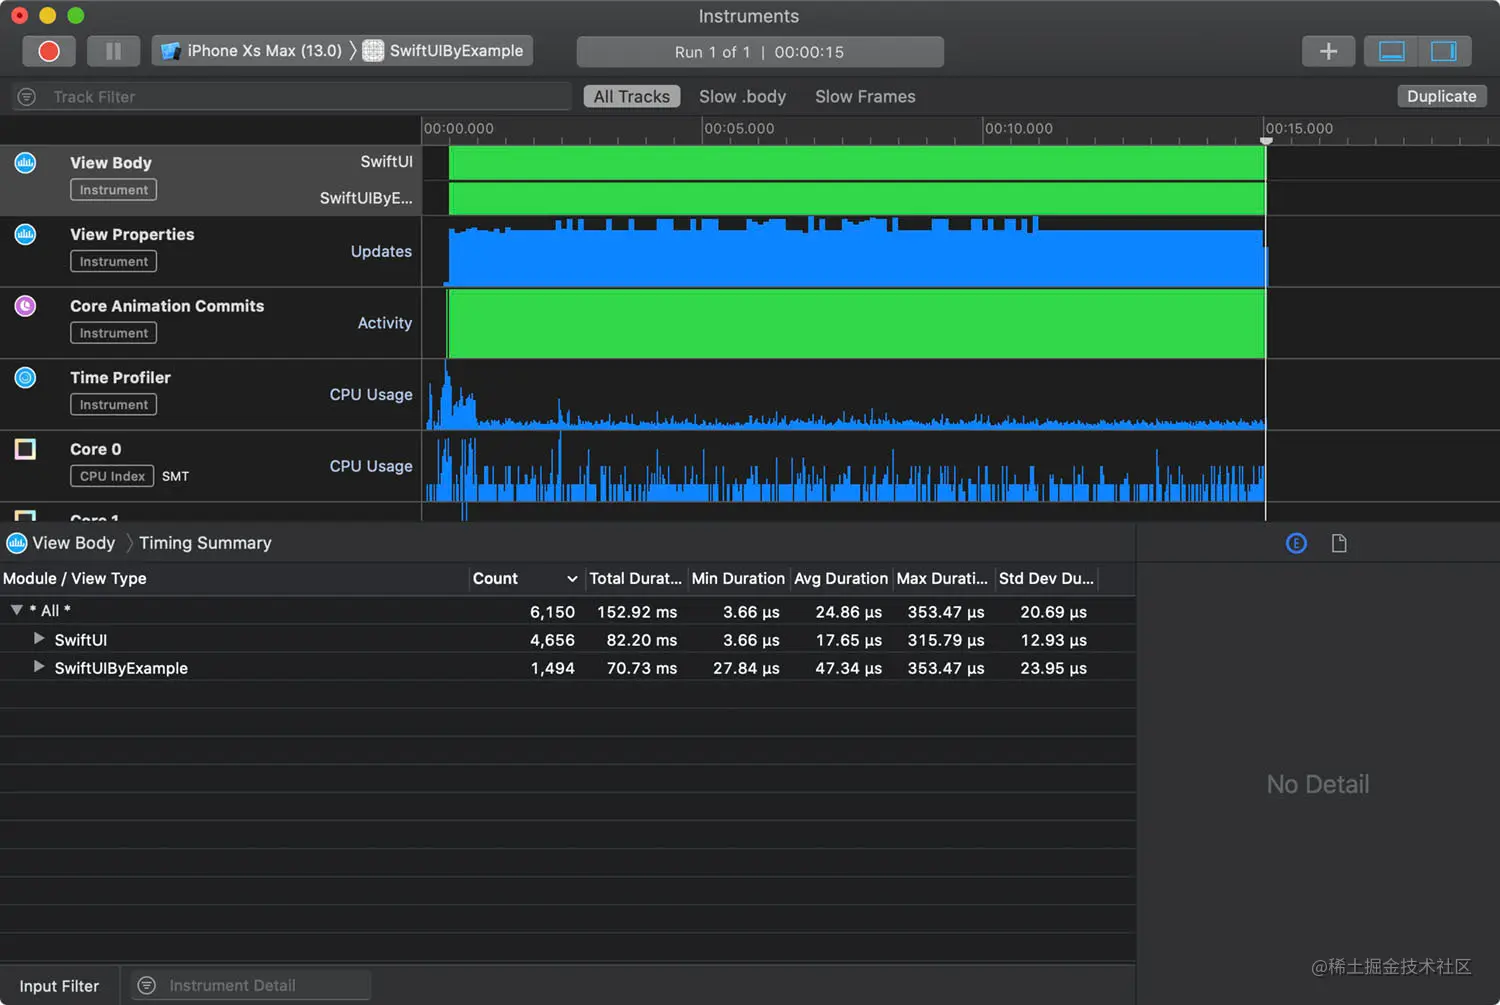Click the SMT label next to CPU Index
Image resolution: width=1500 pixels, height=1005 pixels.
[175, 477]
